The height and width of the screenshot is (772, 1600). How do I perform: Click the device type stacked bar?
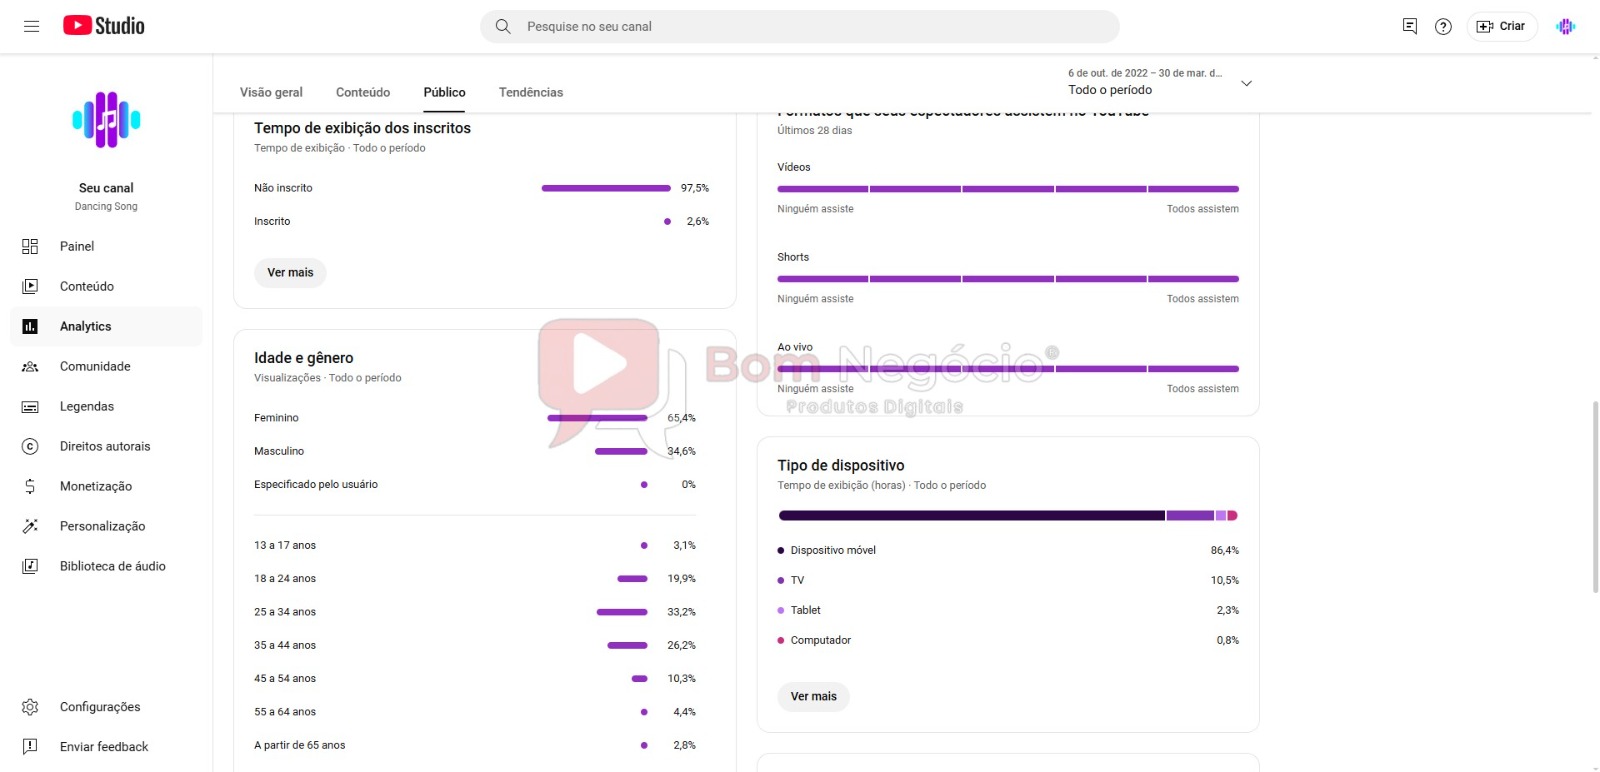pyautogui.click(x=1008, y=515)
